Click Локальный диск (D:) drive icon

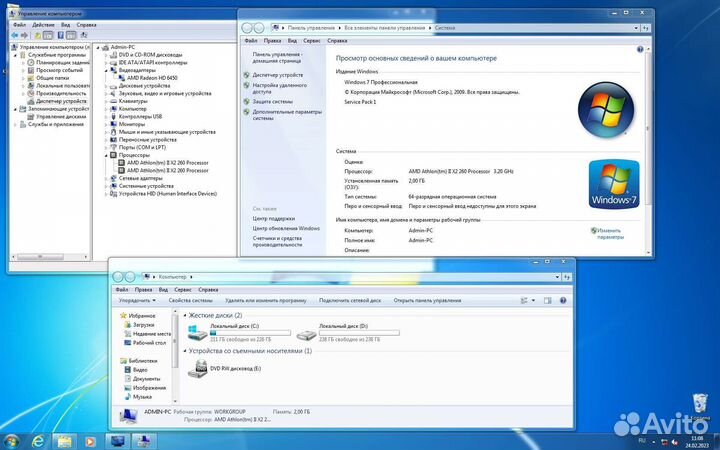pos(306,335)
